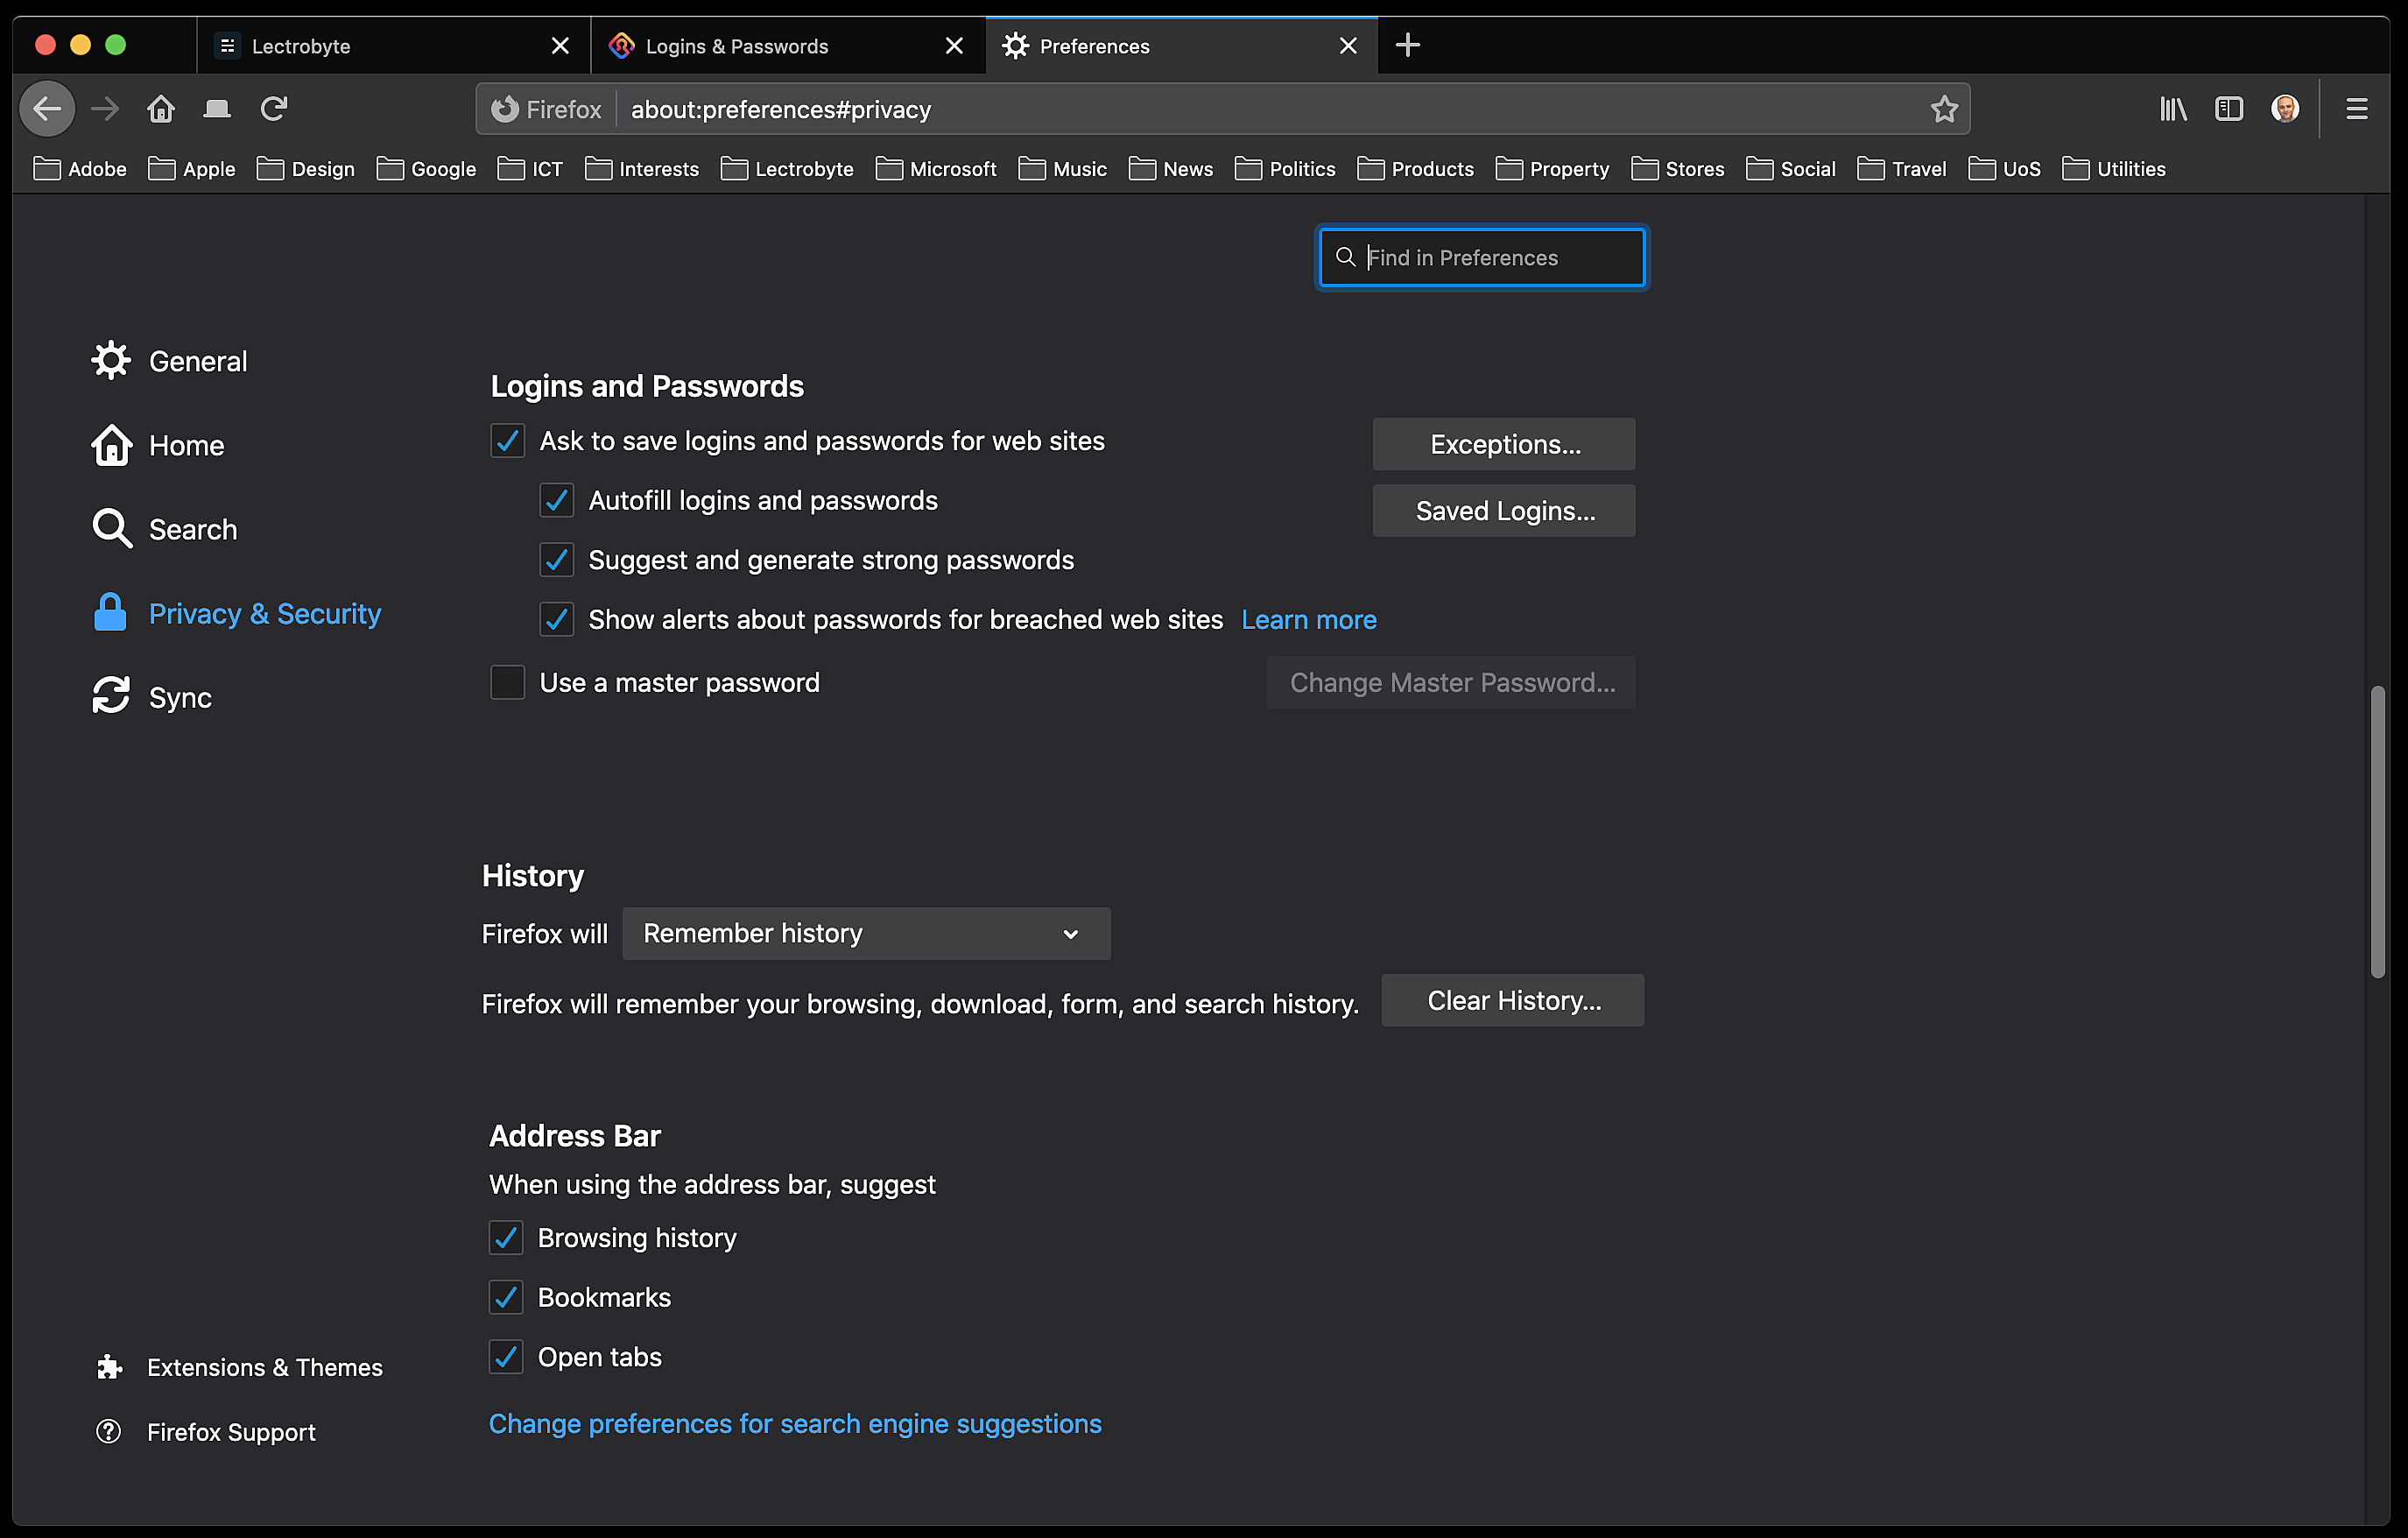
Task: Open Learn more link about breaches
Action: [1308, 620]
